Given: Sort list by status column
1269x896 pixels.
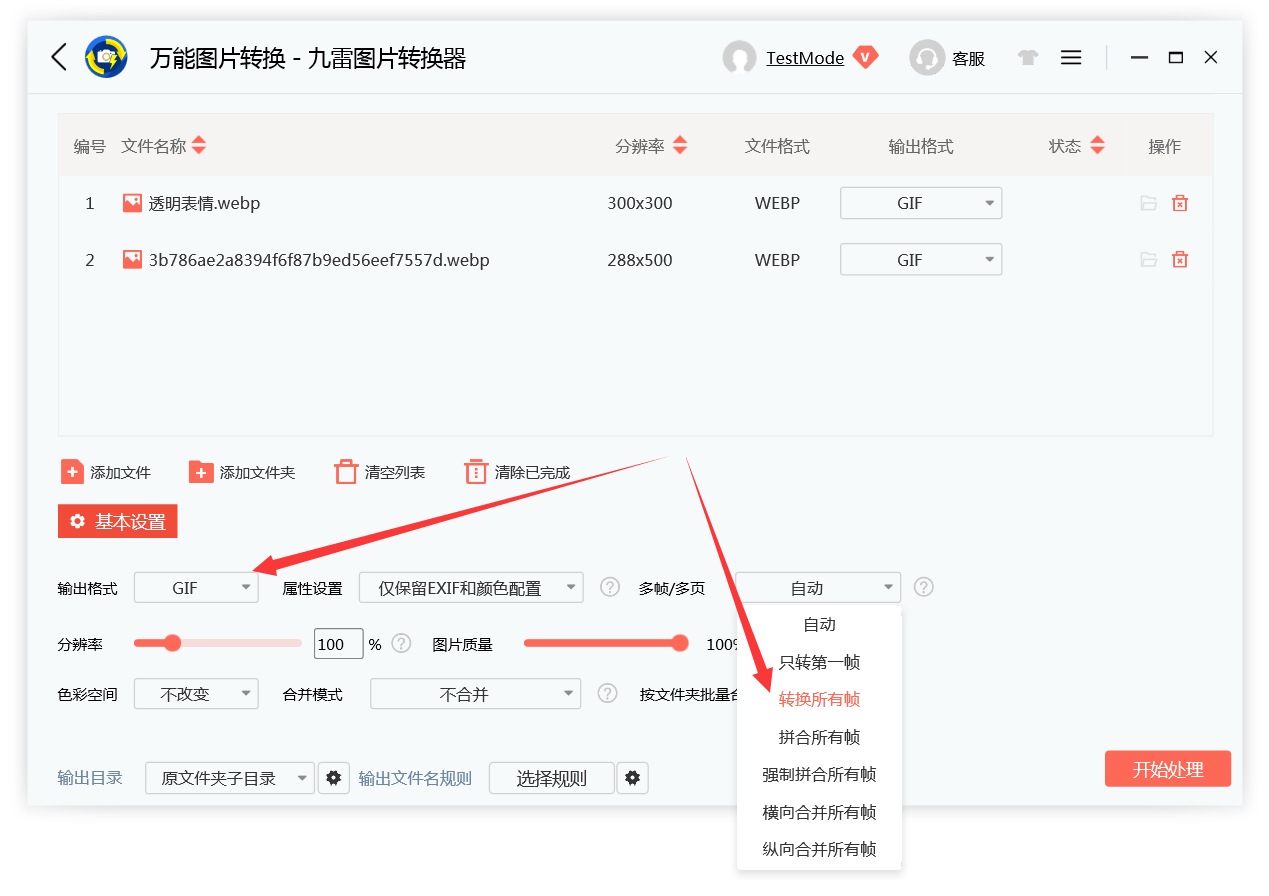Looking at the screenshot, I should pyautogui.click(x=1097, y=146).
